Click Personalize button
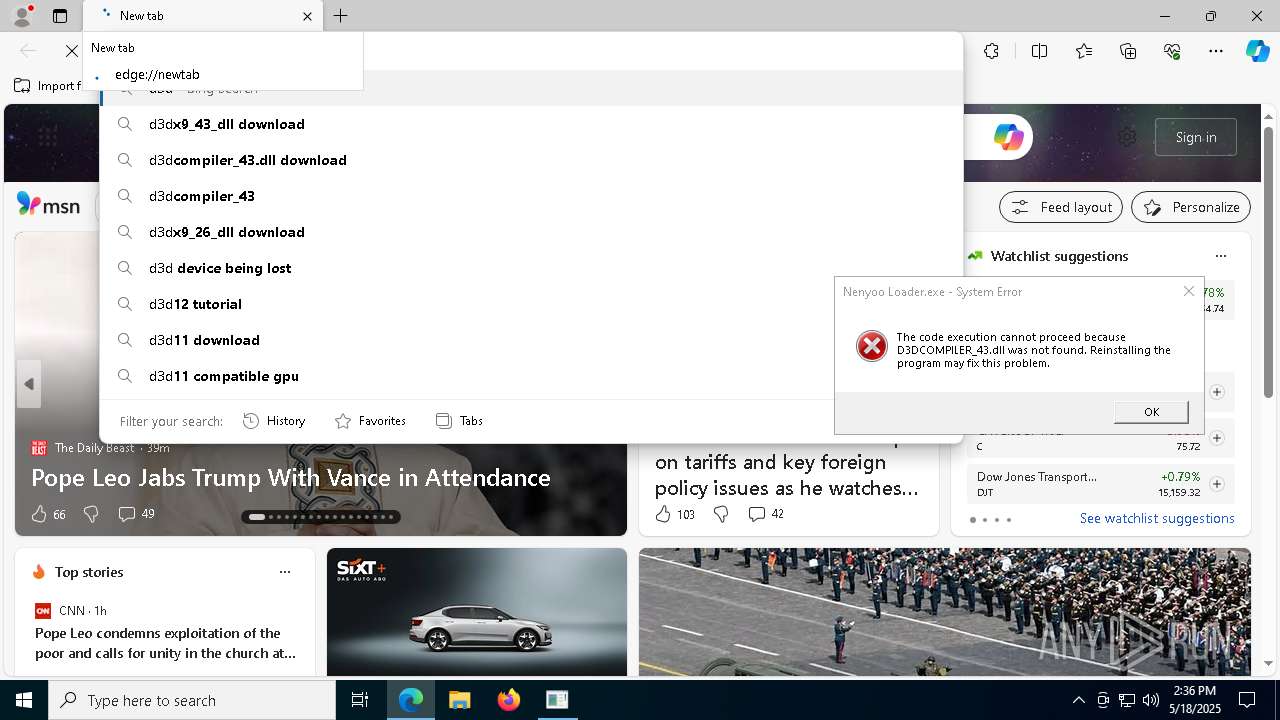This screenshot has height=720, width=1280. click(x=1191, y=207)
